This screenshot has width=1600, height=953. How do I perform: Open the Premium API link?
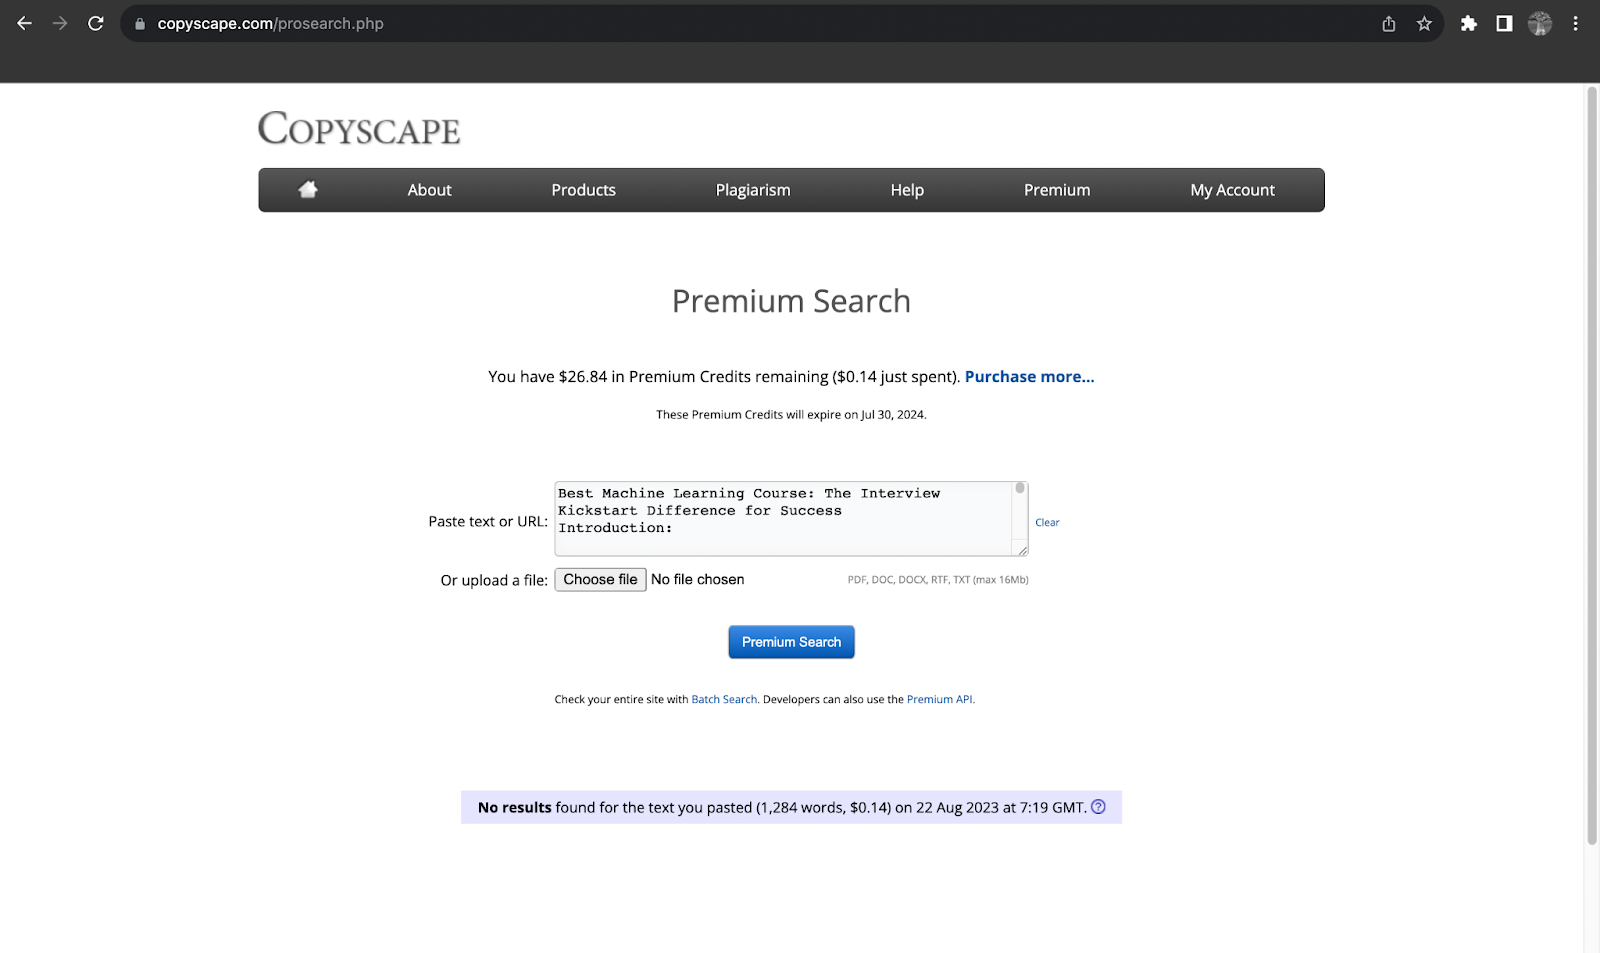tap(939, 700)
